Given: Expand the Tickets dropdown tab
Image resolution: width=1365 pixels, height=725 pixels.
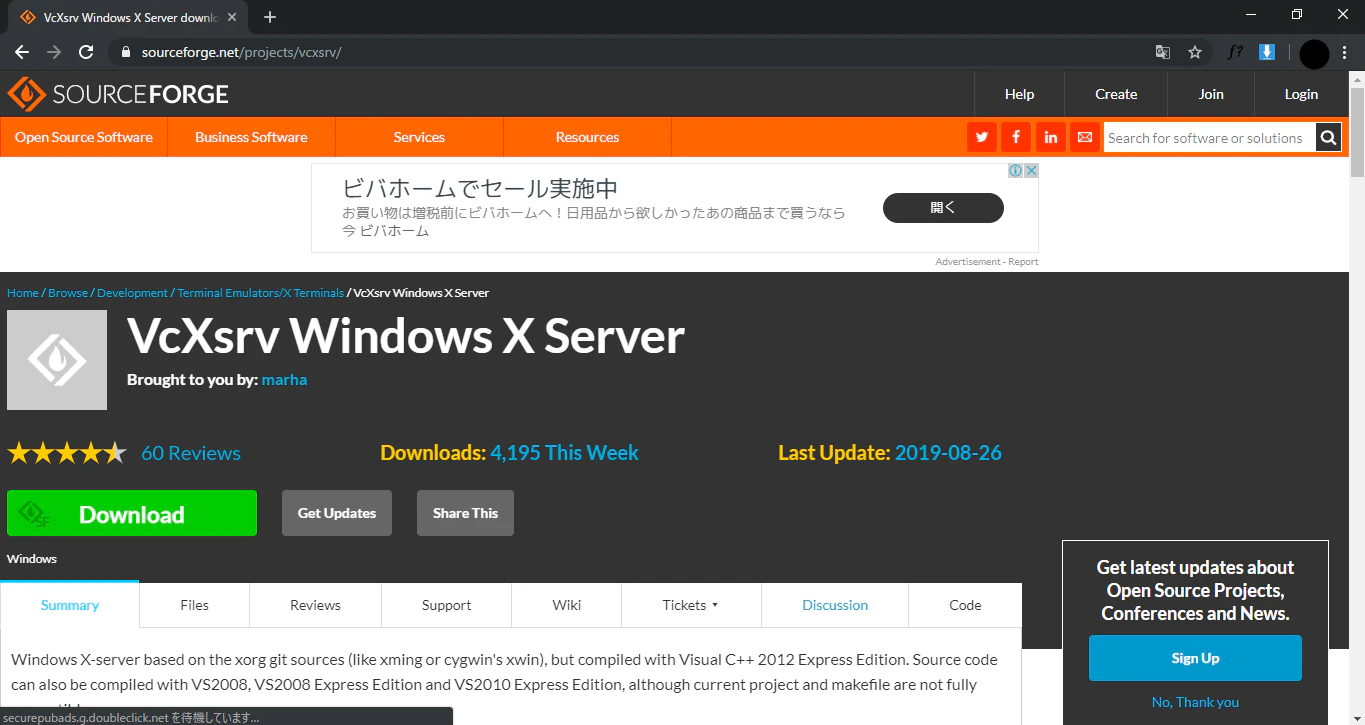Looking at the screenshot, I should (691, 605).
